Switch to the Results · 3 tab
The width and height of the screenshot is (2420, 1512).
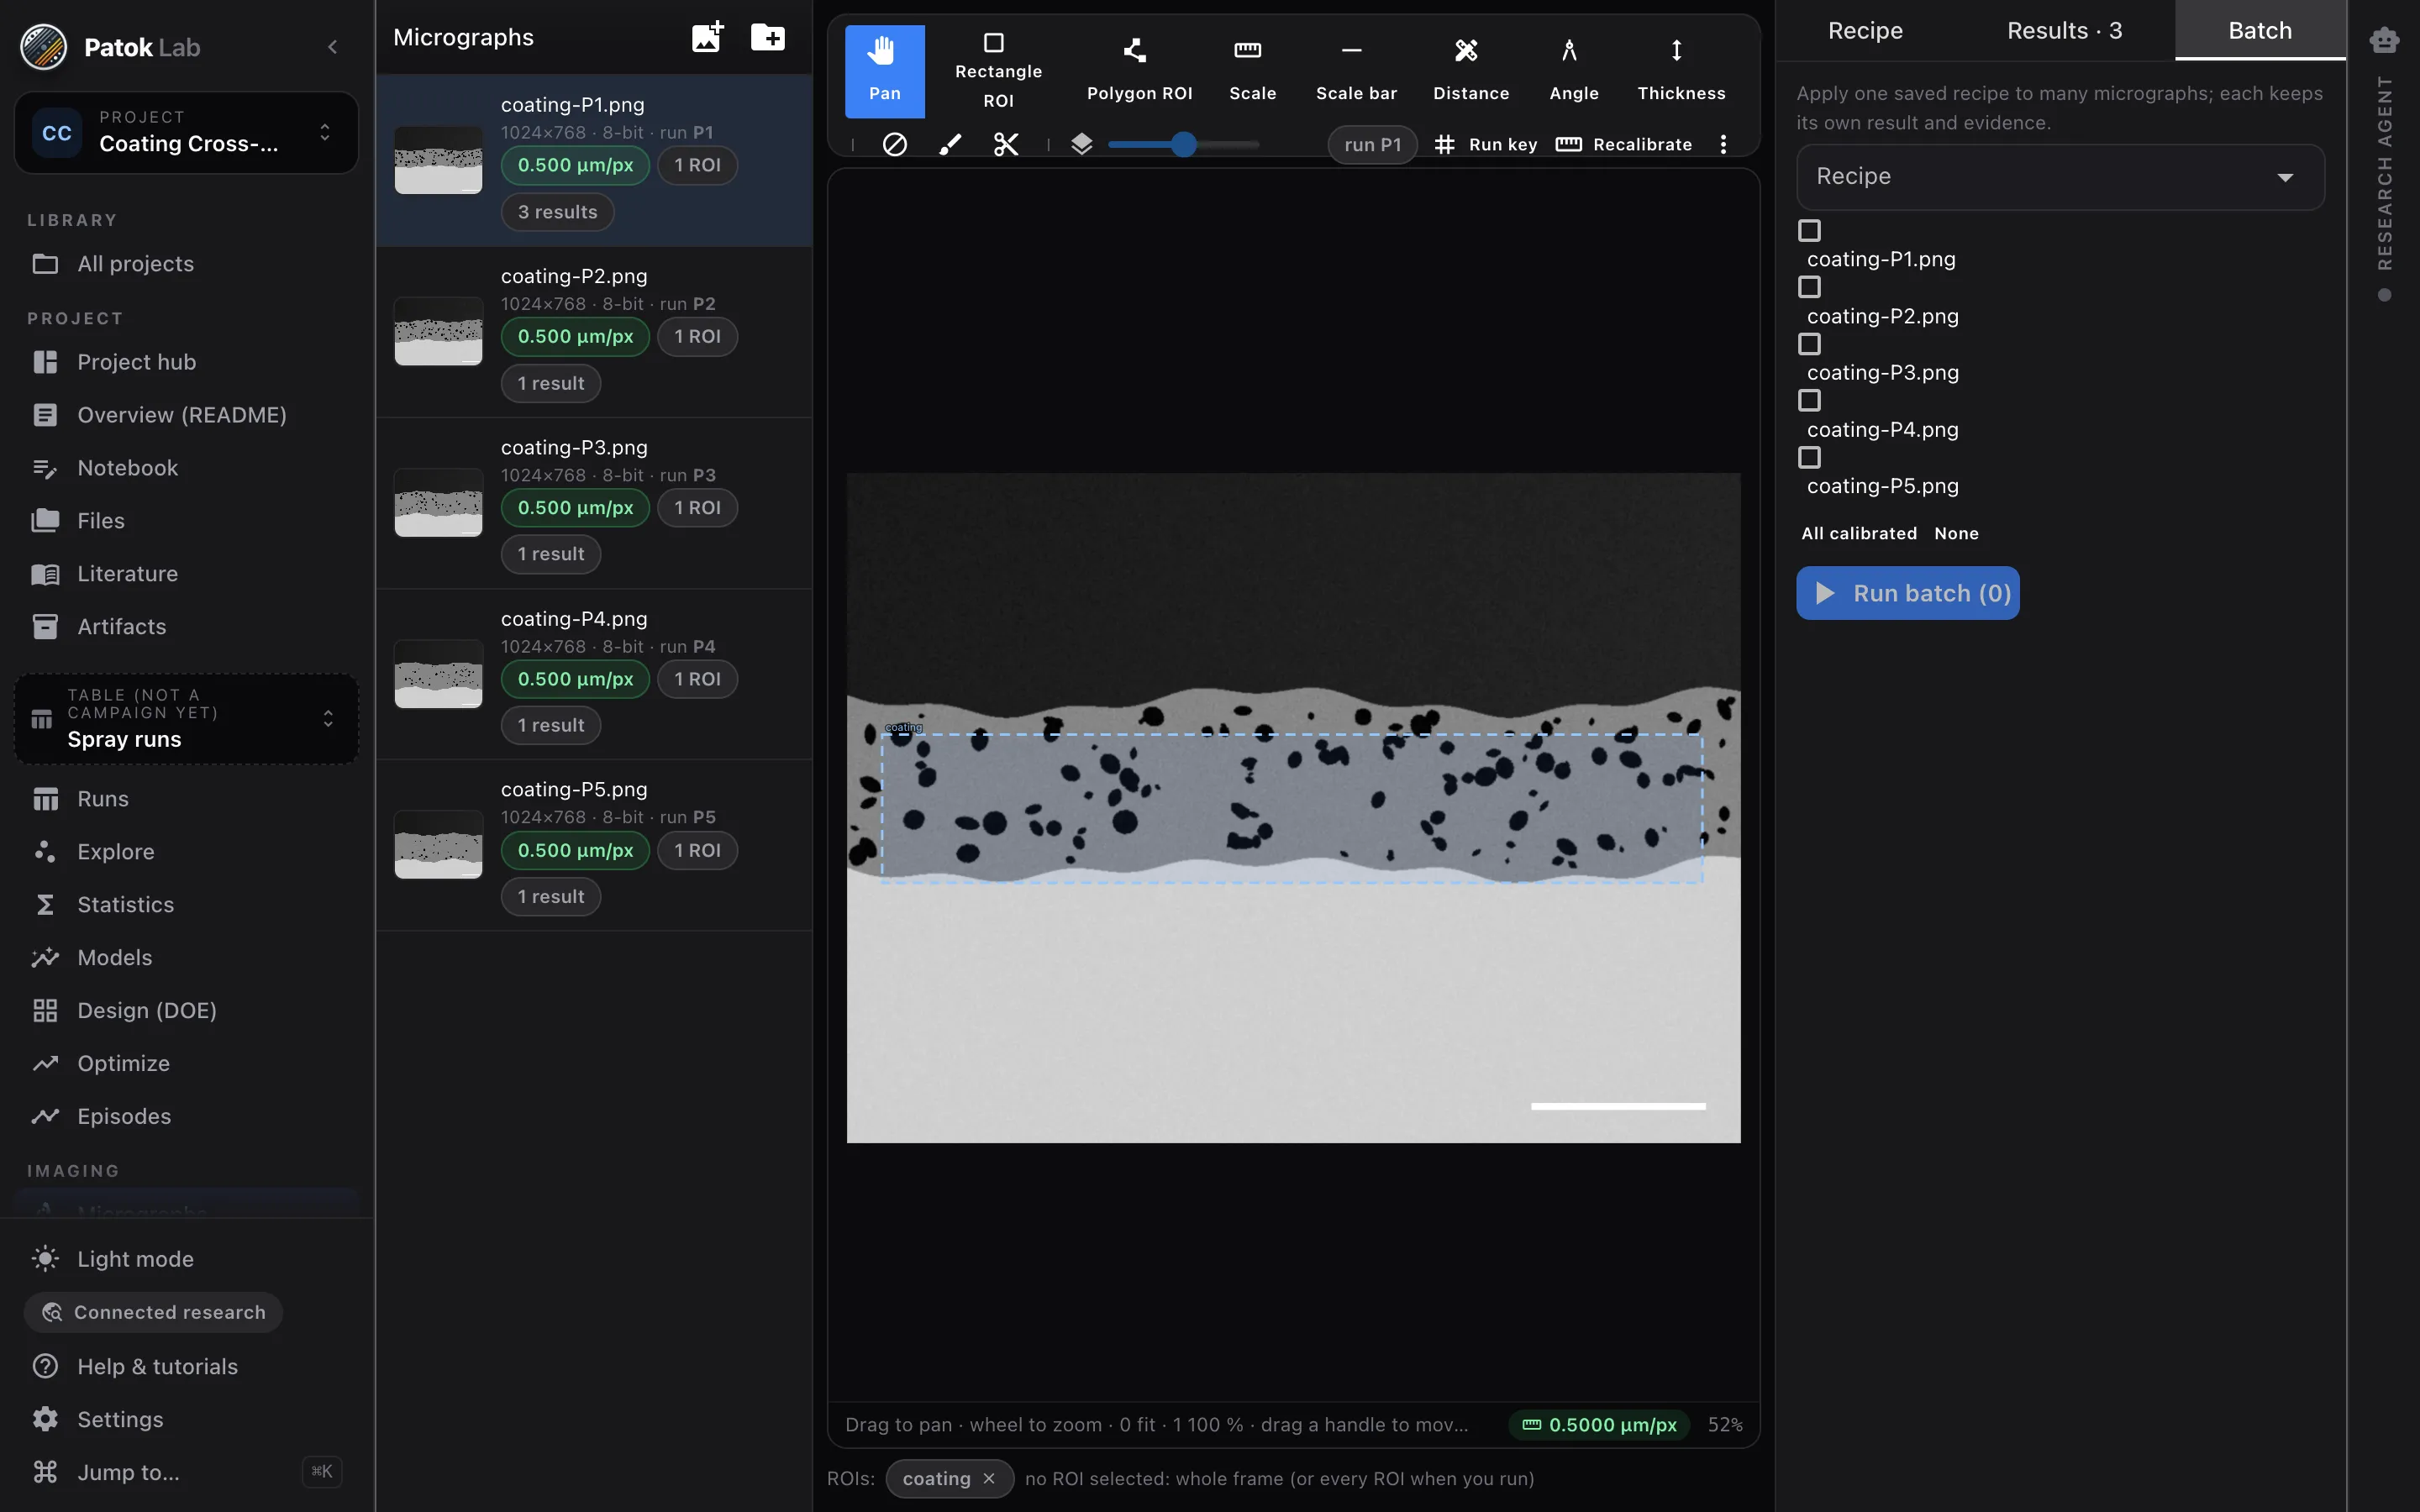(2064, 31)
